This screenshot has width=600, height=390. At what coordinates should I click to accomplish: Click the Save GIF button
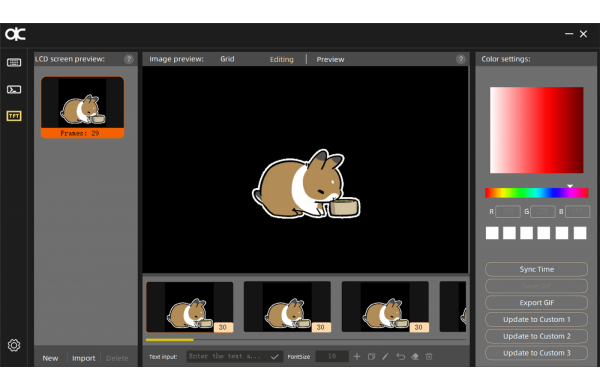click(536, 286)
